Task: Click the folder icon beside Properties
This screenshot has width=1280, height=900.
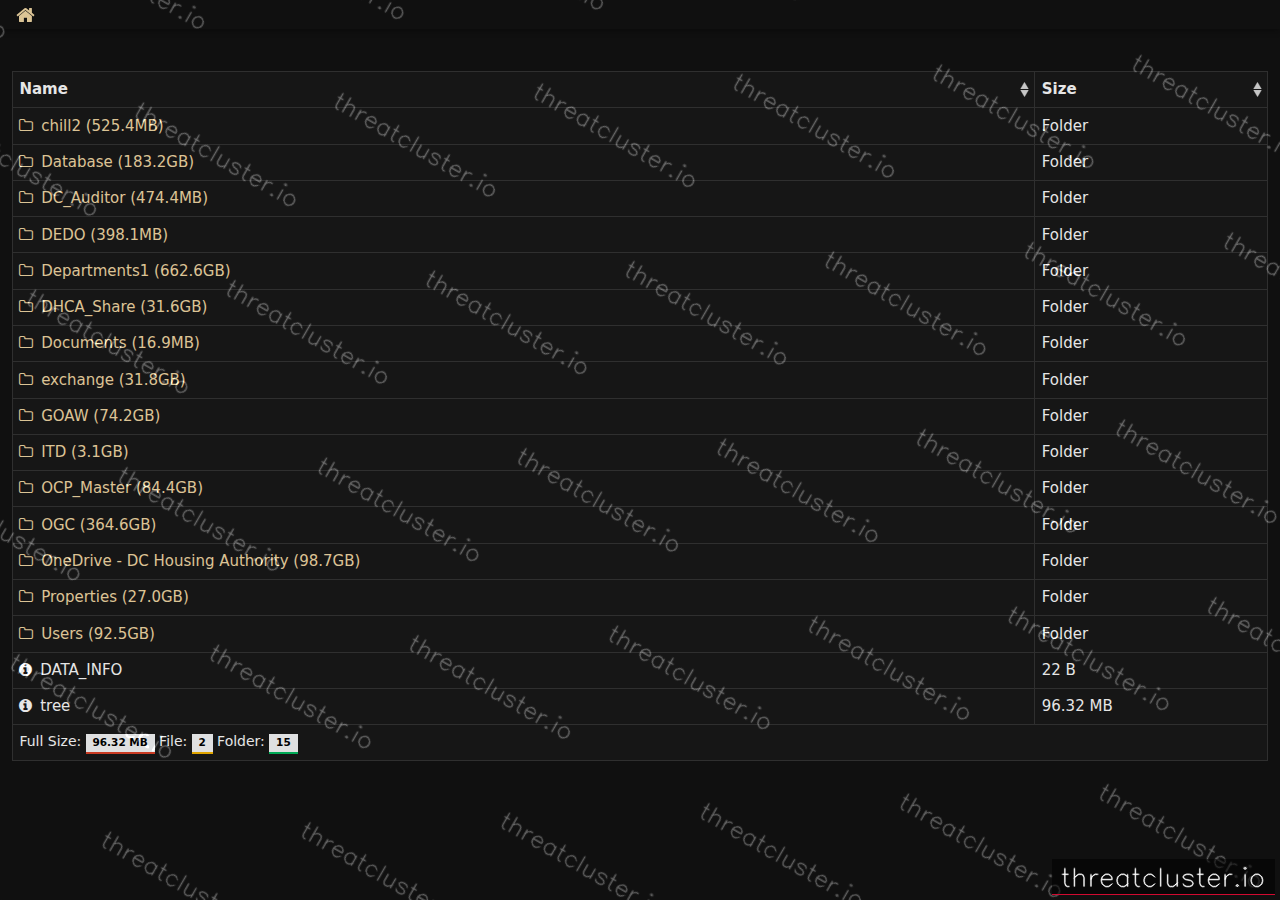Action: pos(26,596)
